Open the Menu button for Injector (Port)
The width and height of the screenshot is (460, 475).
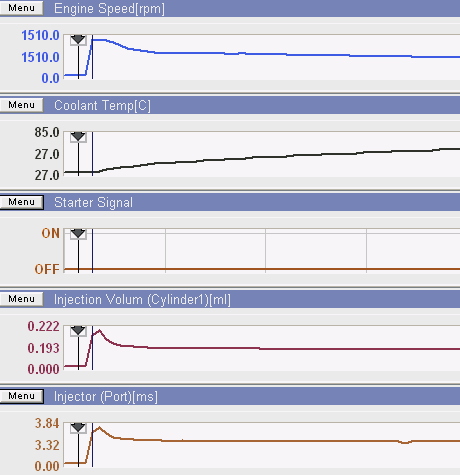point(22,396)
